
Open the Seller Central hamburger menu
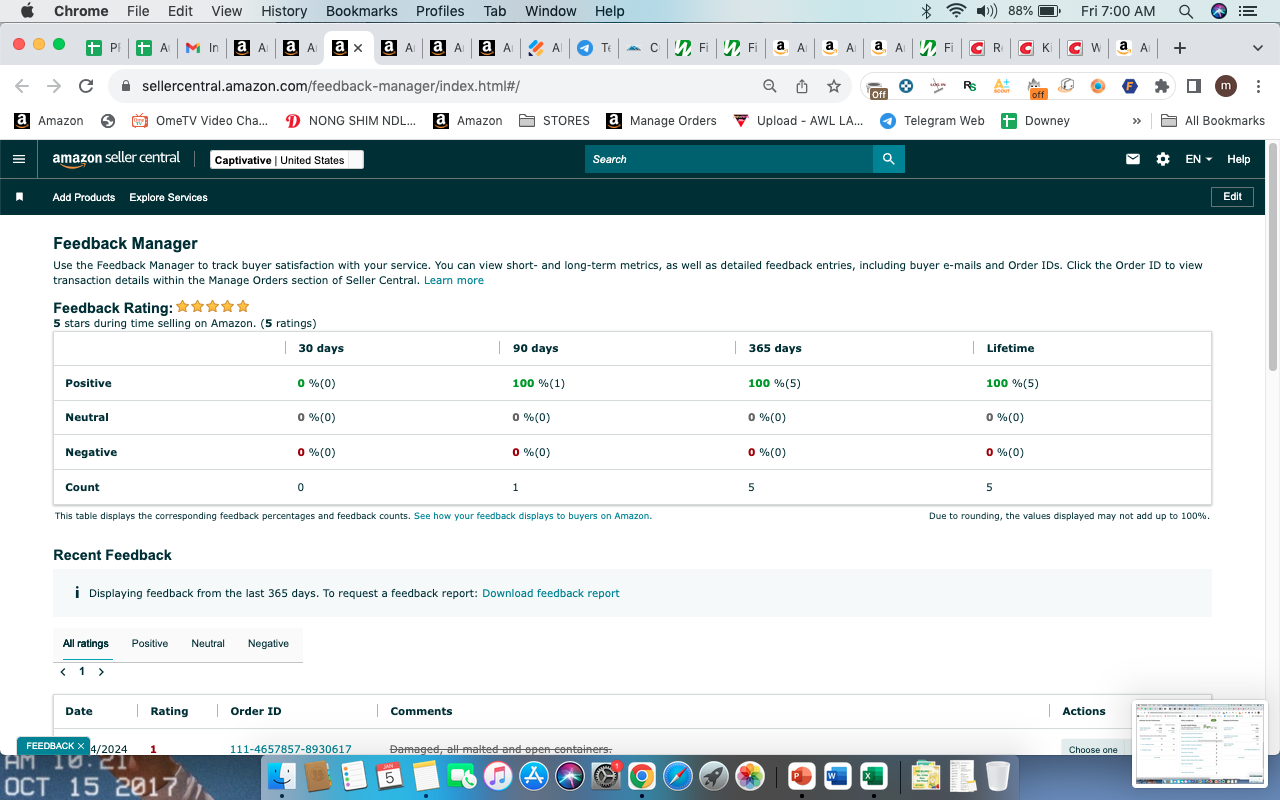click(x=18, y=159)
